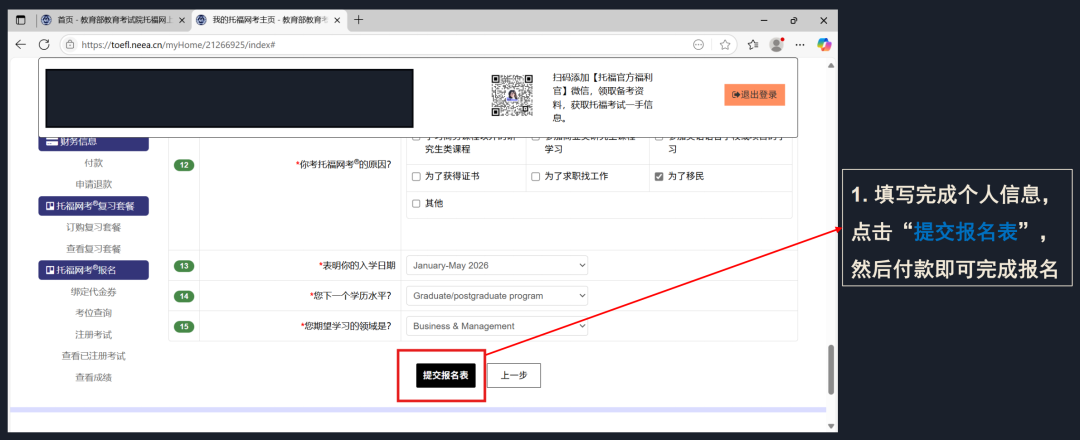Check the 其他 checkbox

[416, 204]
